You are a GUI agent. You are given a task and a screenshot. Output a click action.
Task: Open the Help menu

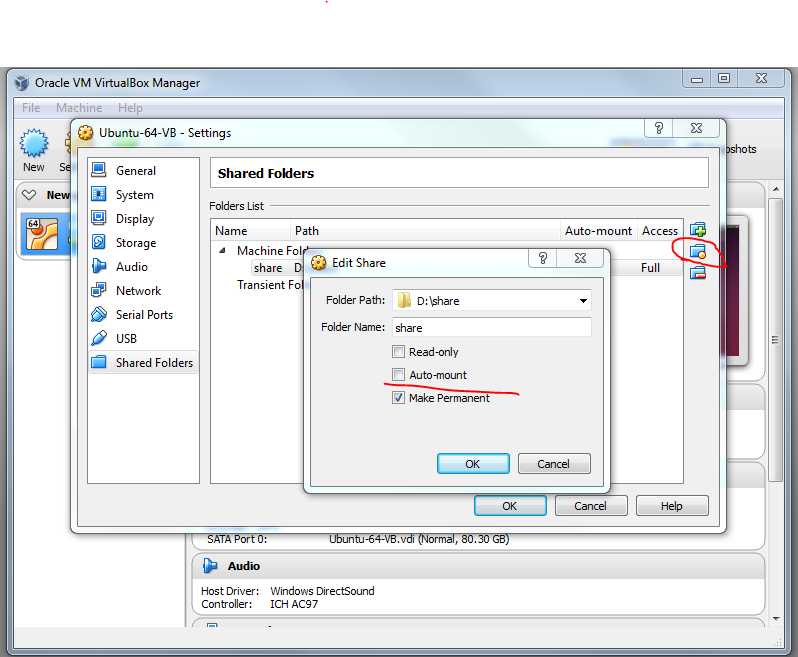(130, 108)
